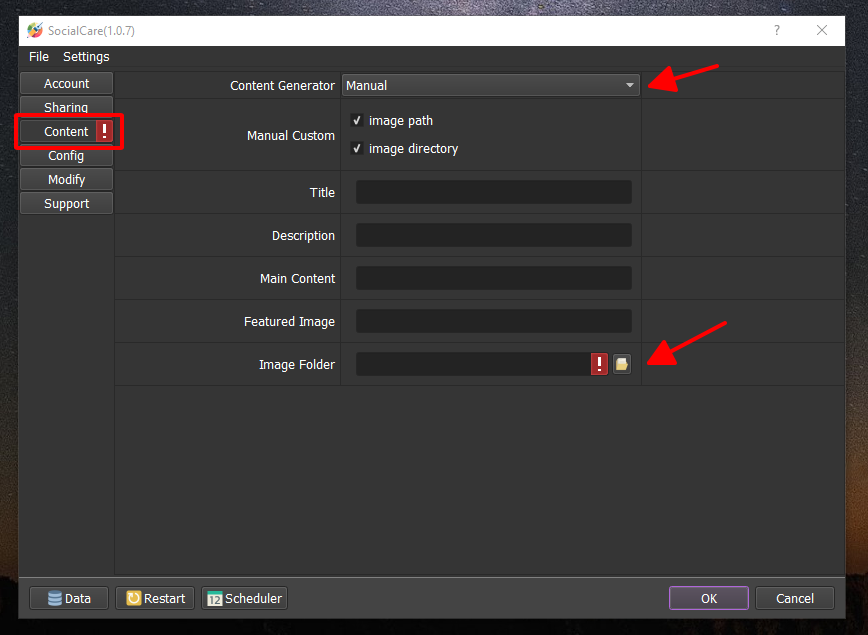Viewport: 868px width, 635px height.
Task: Click the Restart button
Action: tap(155, 598)
